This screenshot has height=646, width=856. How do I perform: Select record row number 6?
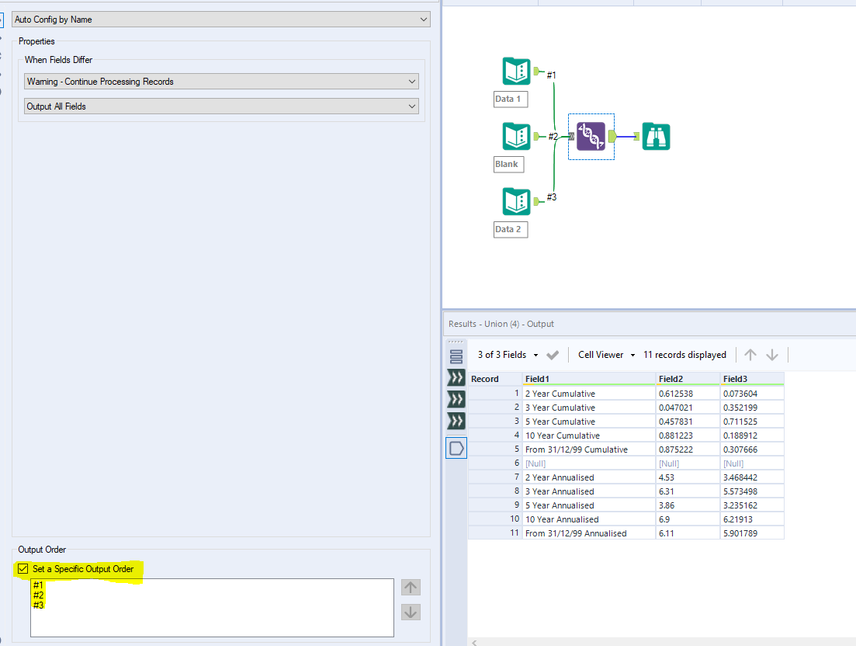point(495,463)
